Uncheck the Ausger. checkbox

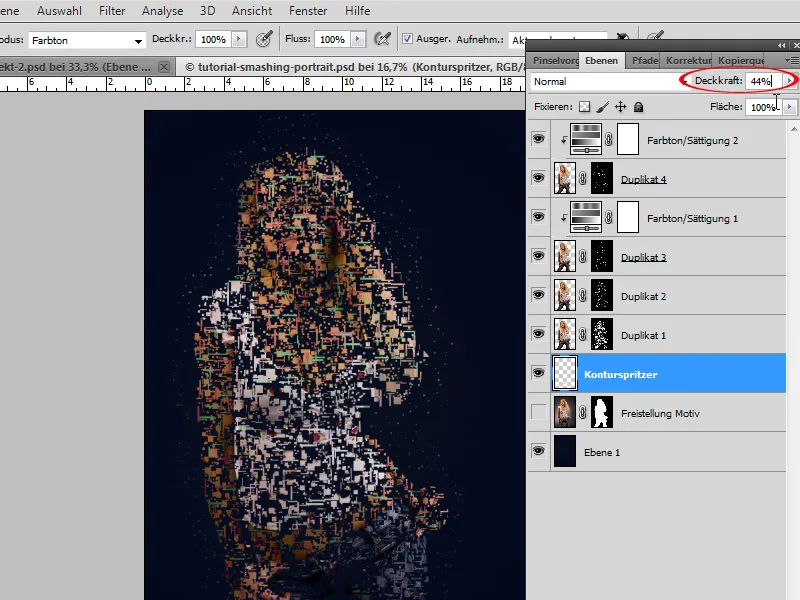407,39
